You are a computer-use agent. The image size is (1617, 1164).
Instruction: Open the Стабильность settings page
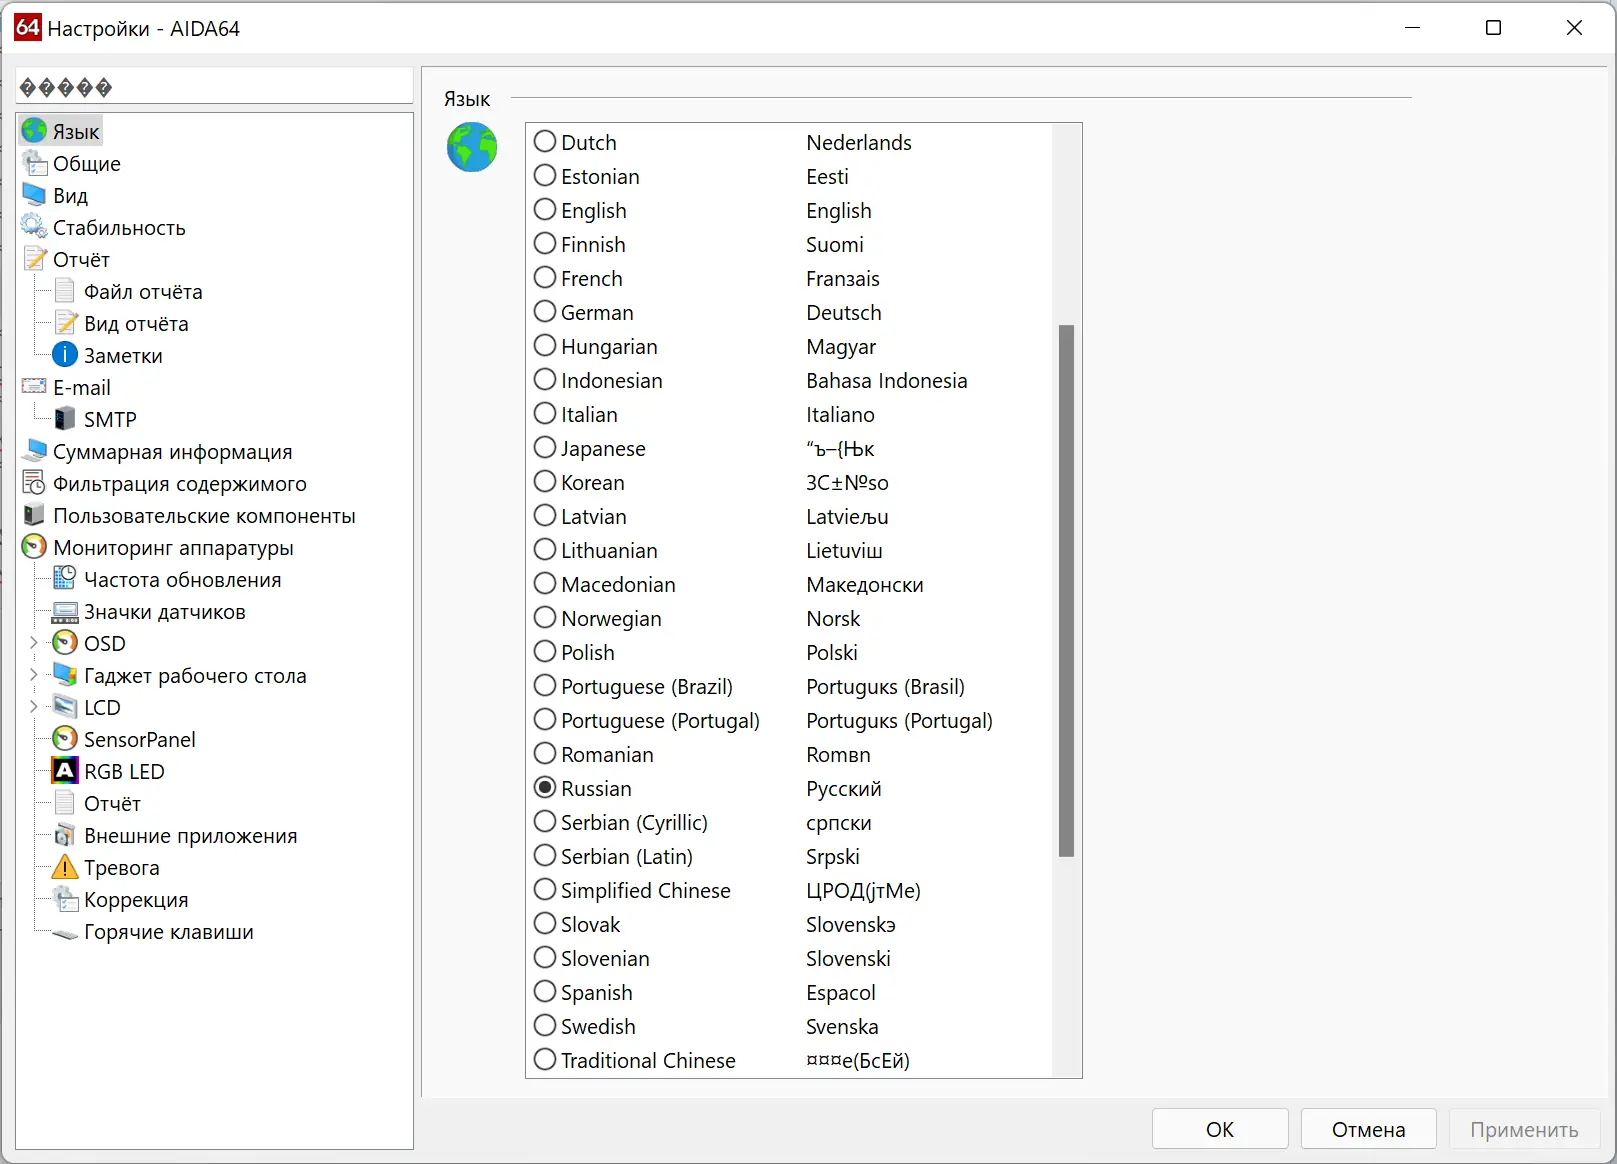pyautogui.click(x=119, y=228)
